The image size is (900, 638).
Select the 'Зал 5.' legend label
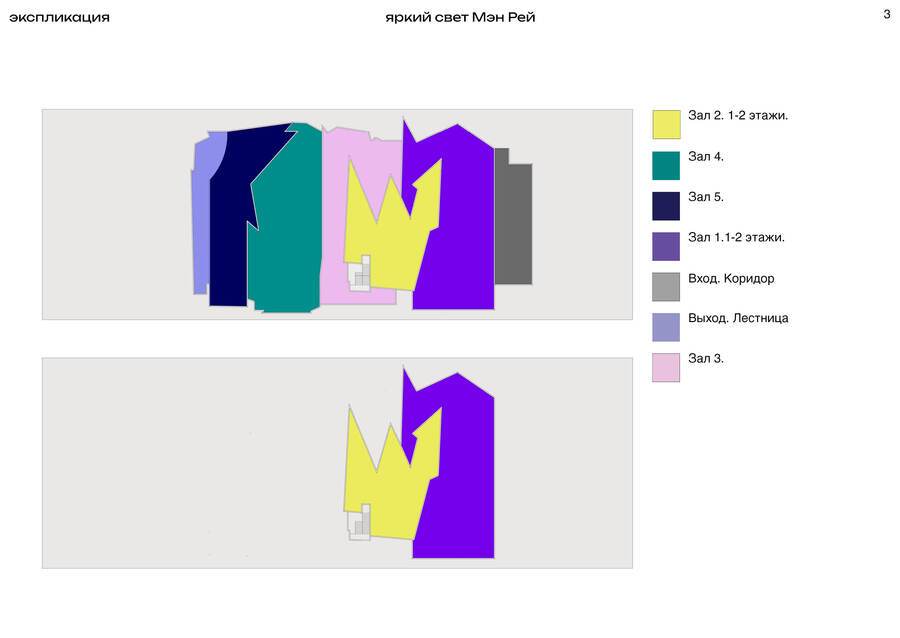705,197
